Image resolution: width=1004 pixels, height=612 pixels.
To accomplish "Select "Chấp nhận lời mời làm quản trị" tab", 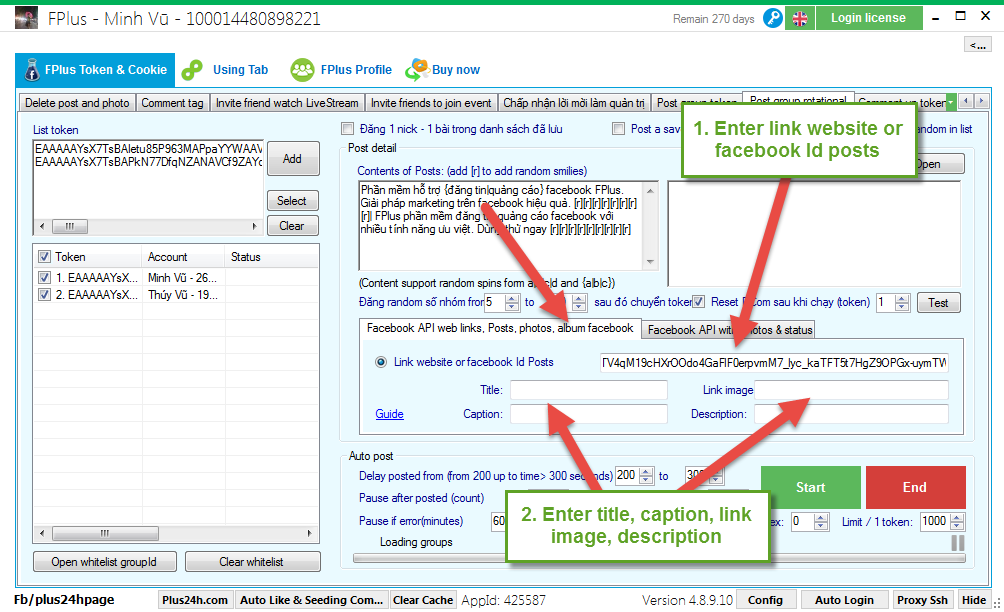I will [574, 103].
